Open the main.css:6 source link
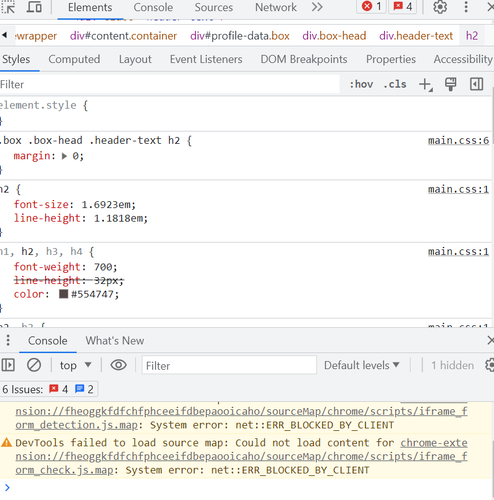Screen dimensions: 494x500 [458, 141]
